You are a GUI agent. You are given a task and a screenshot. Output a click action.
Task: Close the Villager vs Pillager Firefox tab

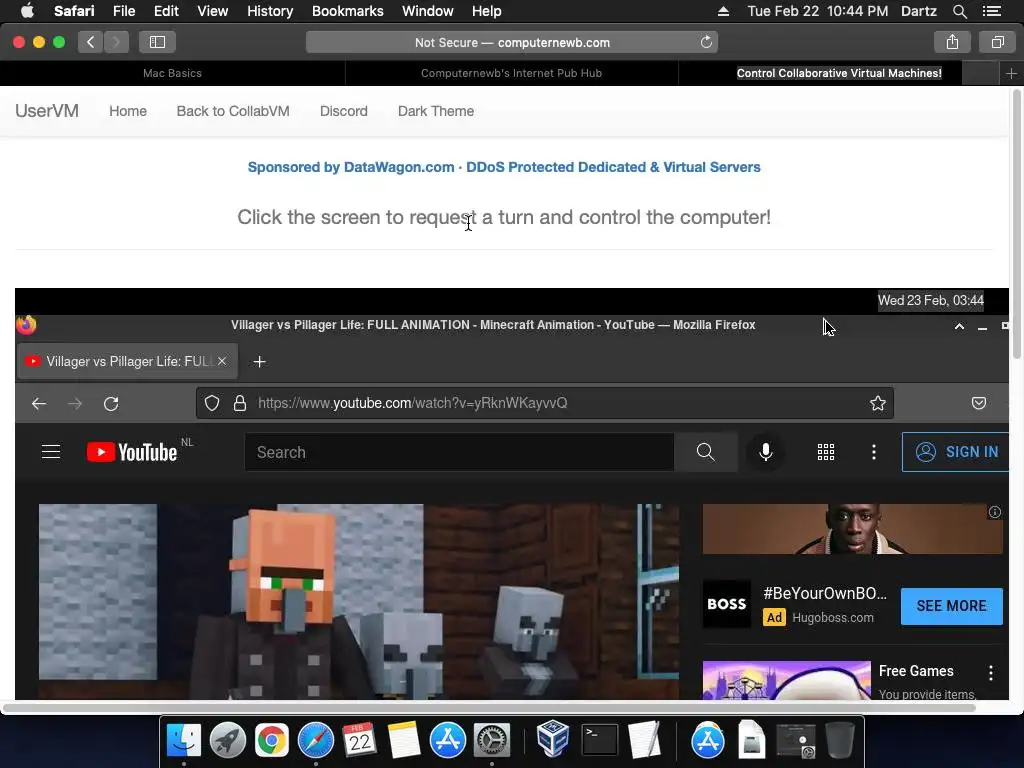point(222,361)
